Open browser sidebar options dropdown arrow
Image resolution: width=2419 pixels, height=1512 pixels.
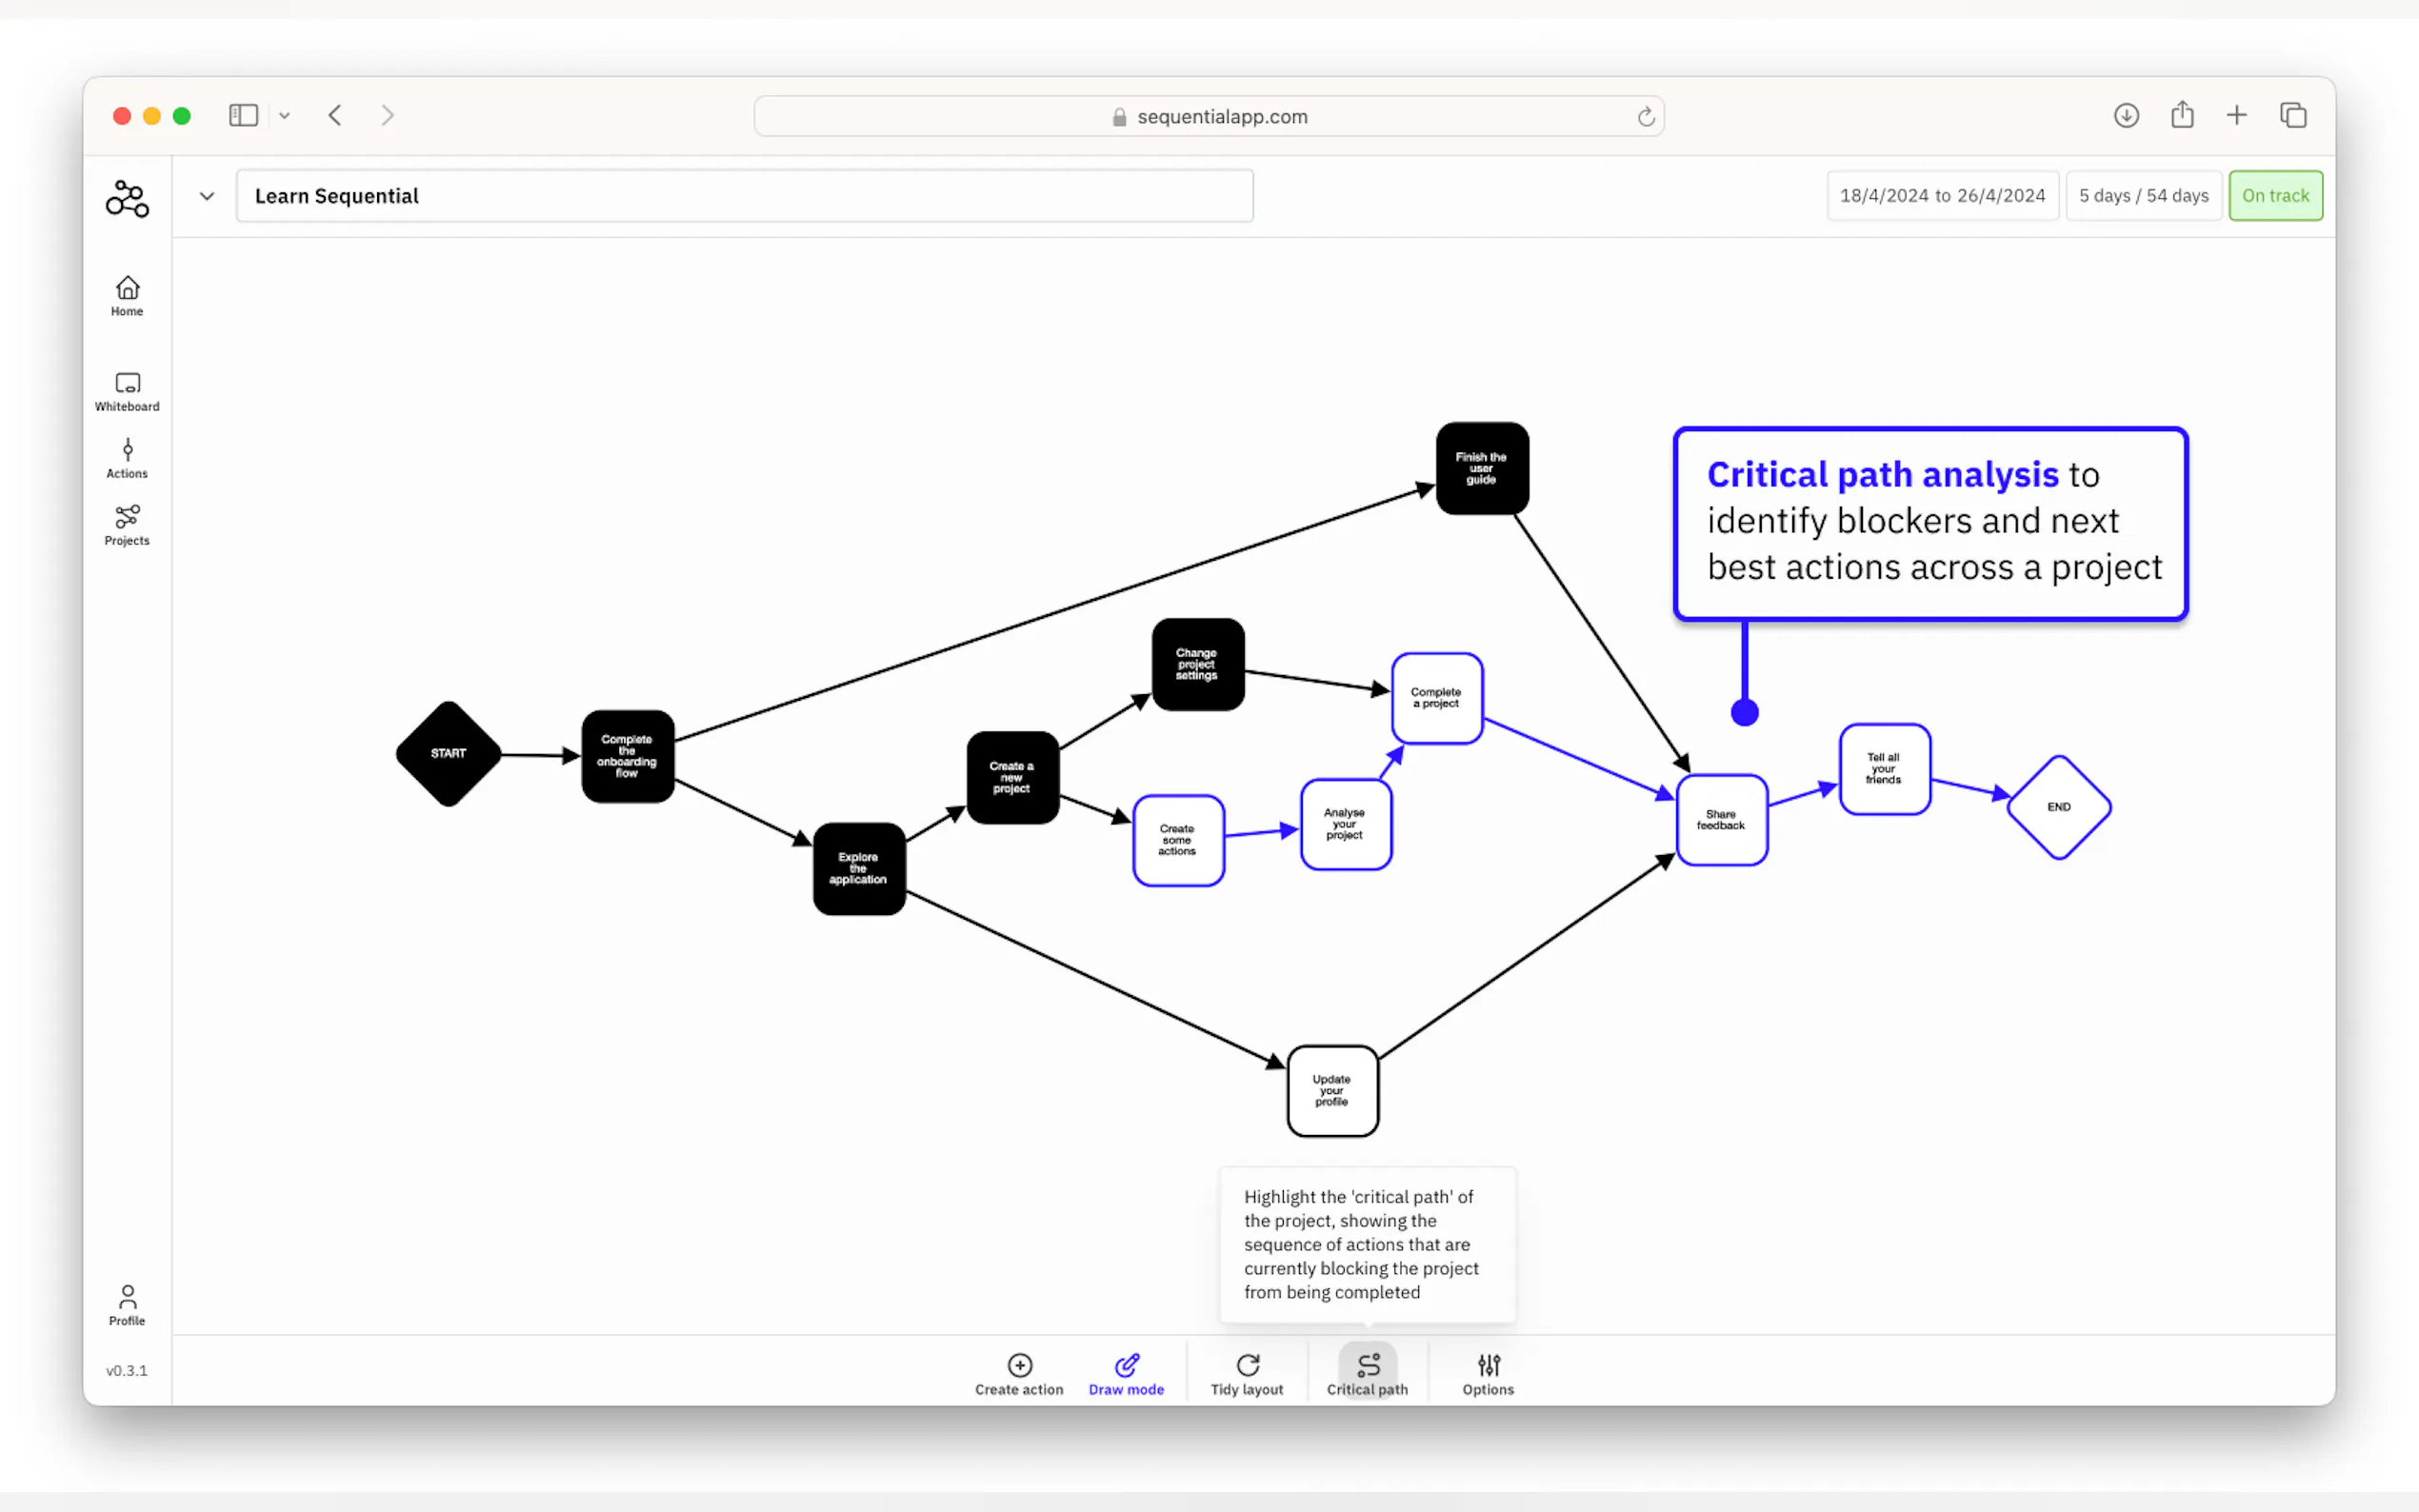(x=285, y=116)
